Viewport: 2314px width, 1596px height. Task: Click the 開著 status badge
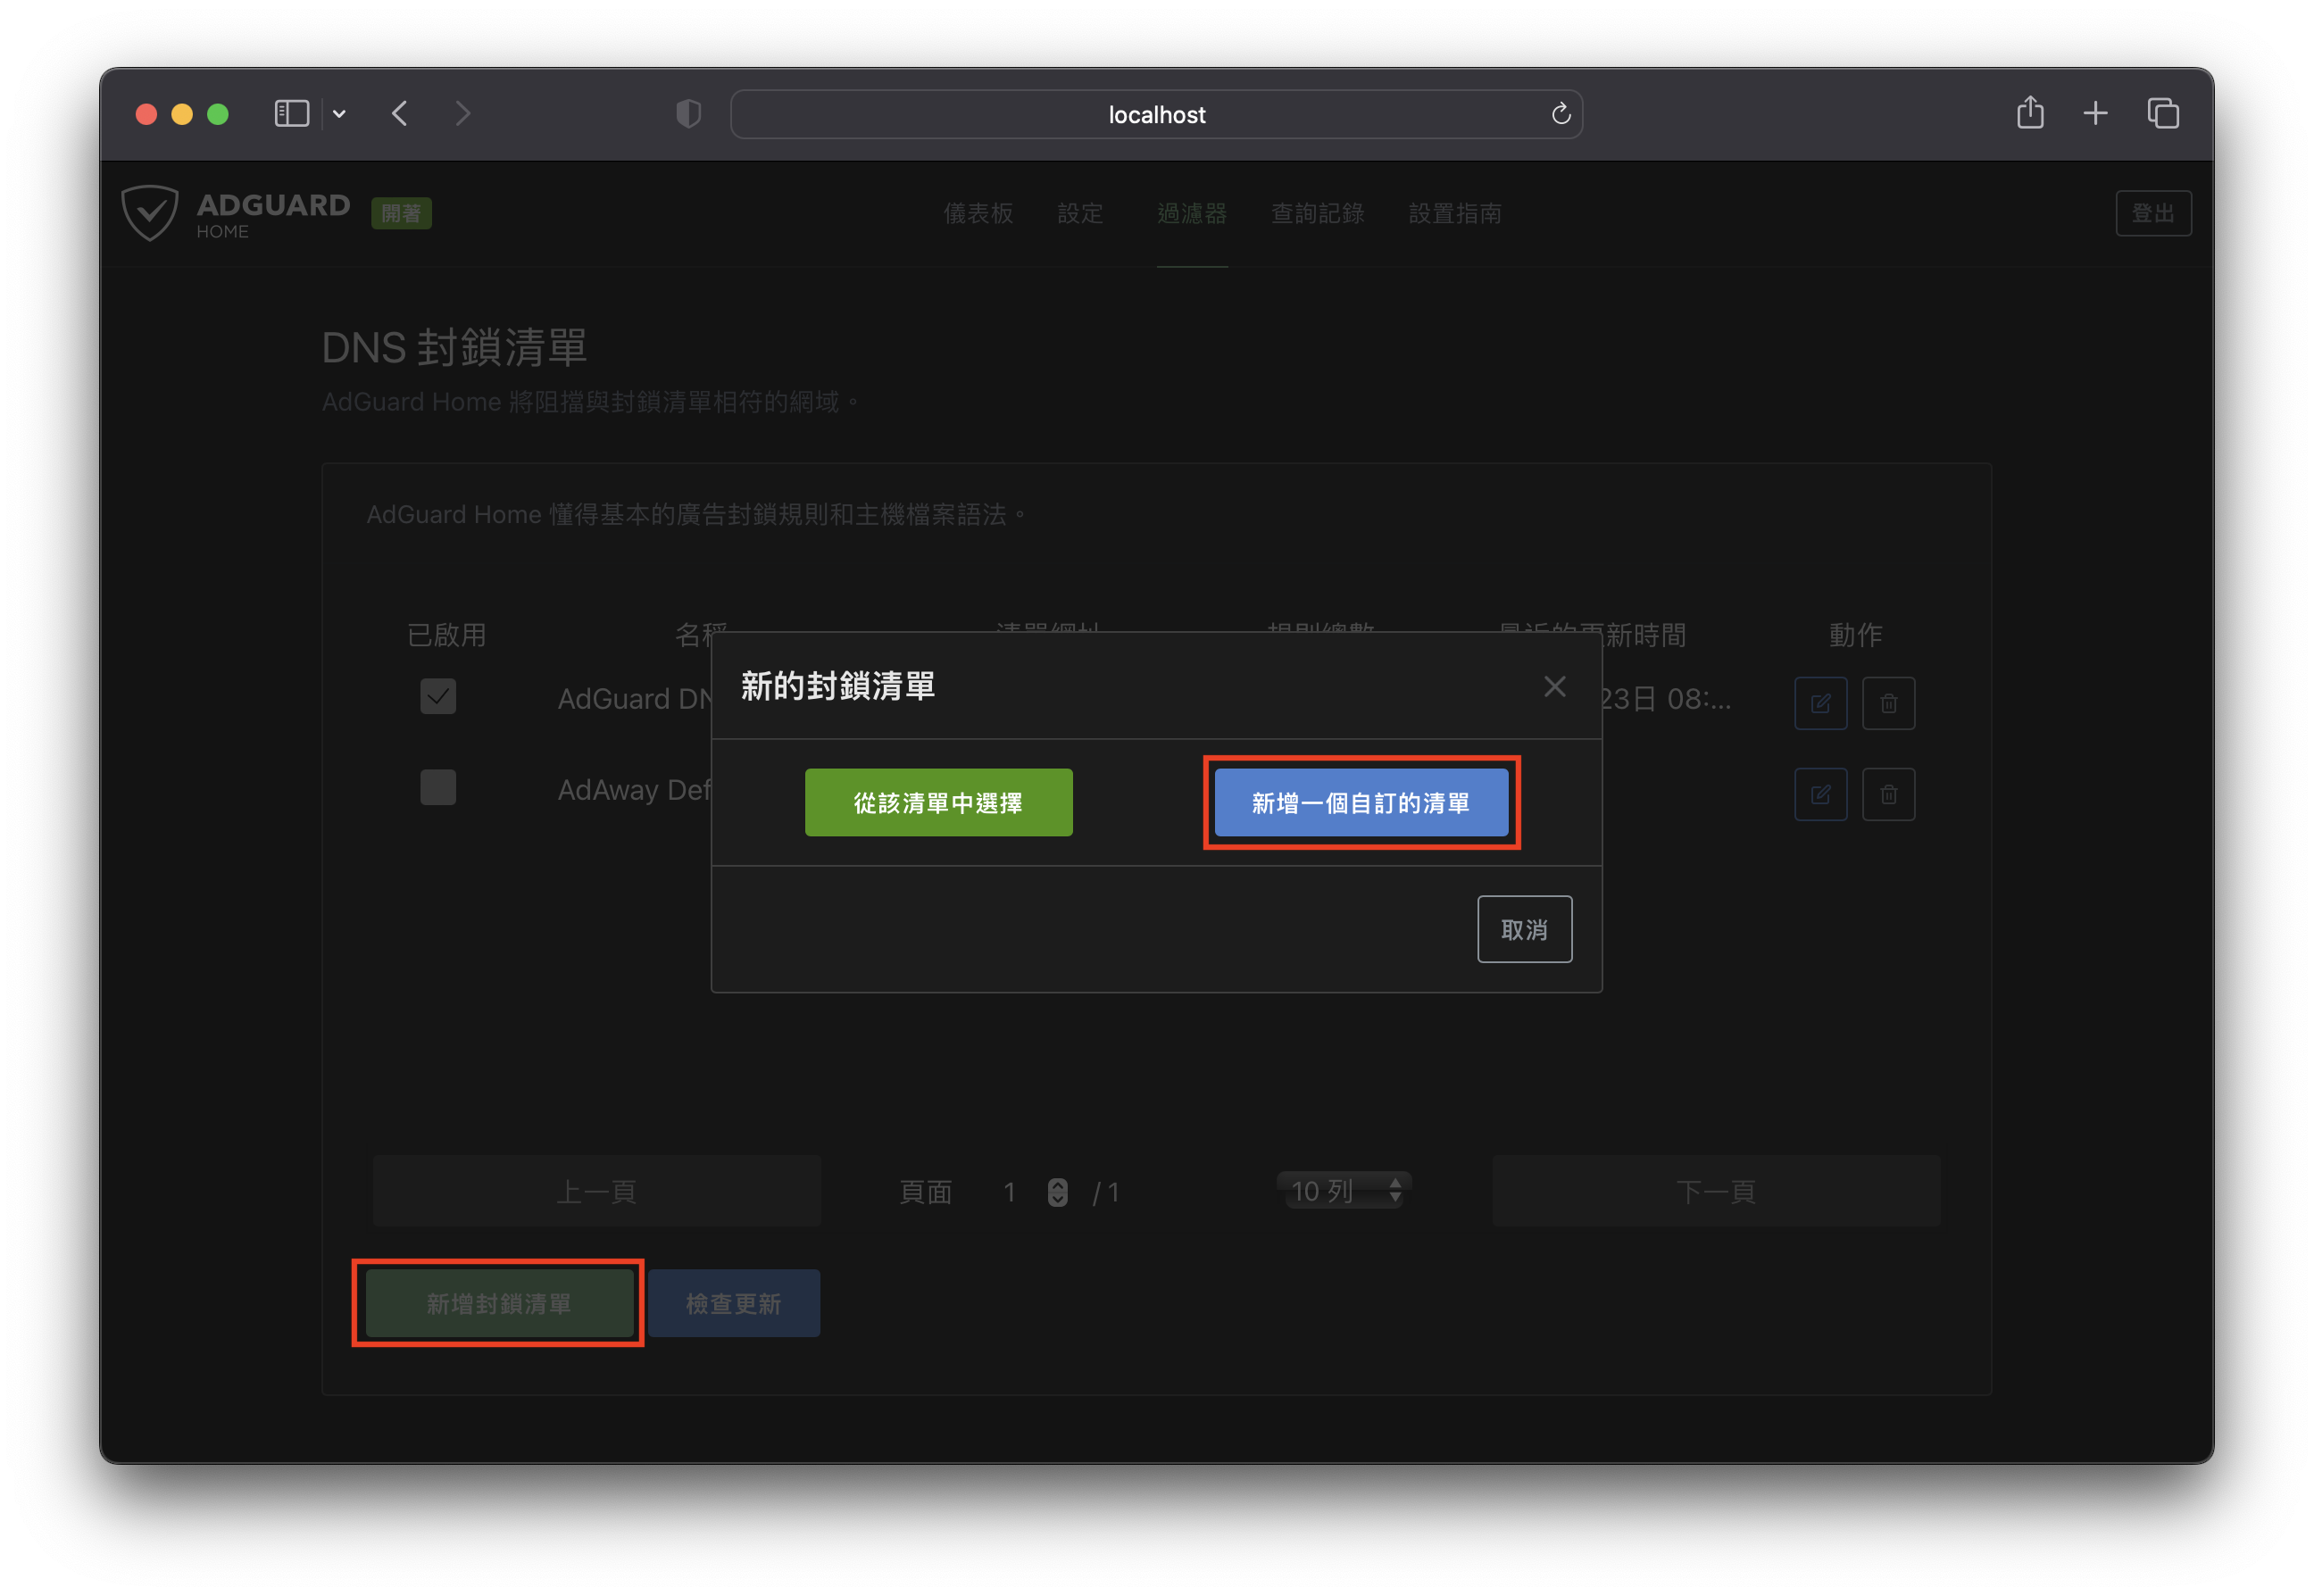[x=401, y=213]
